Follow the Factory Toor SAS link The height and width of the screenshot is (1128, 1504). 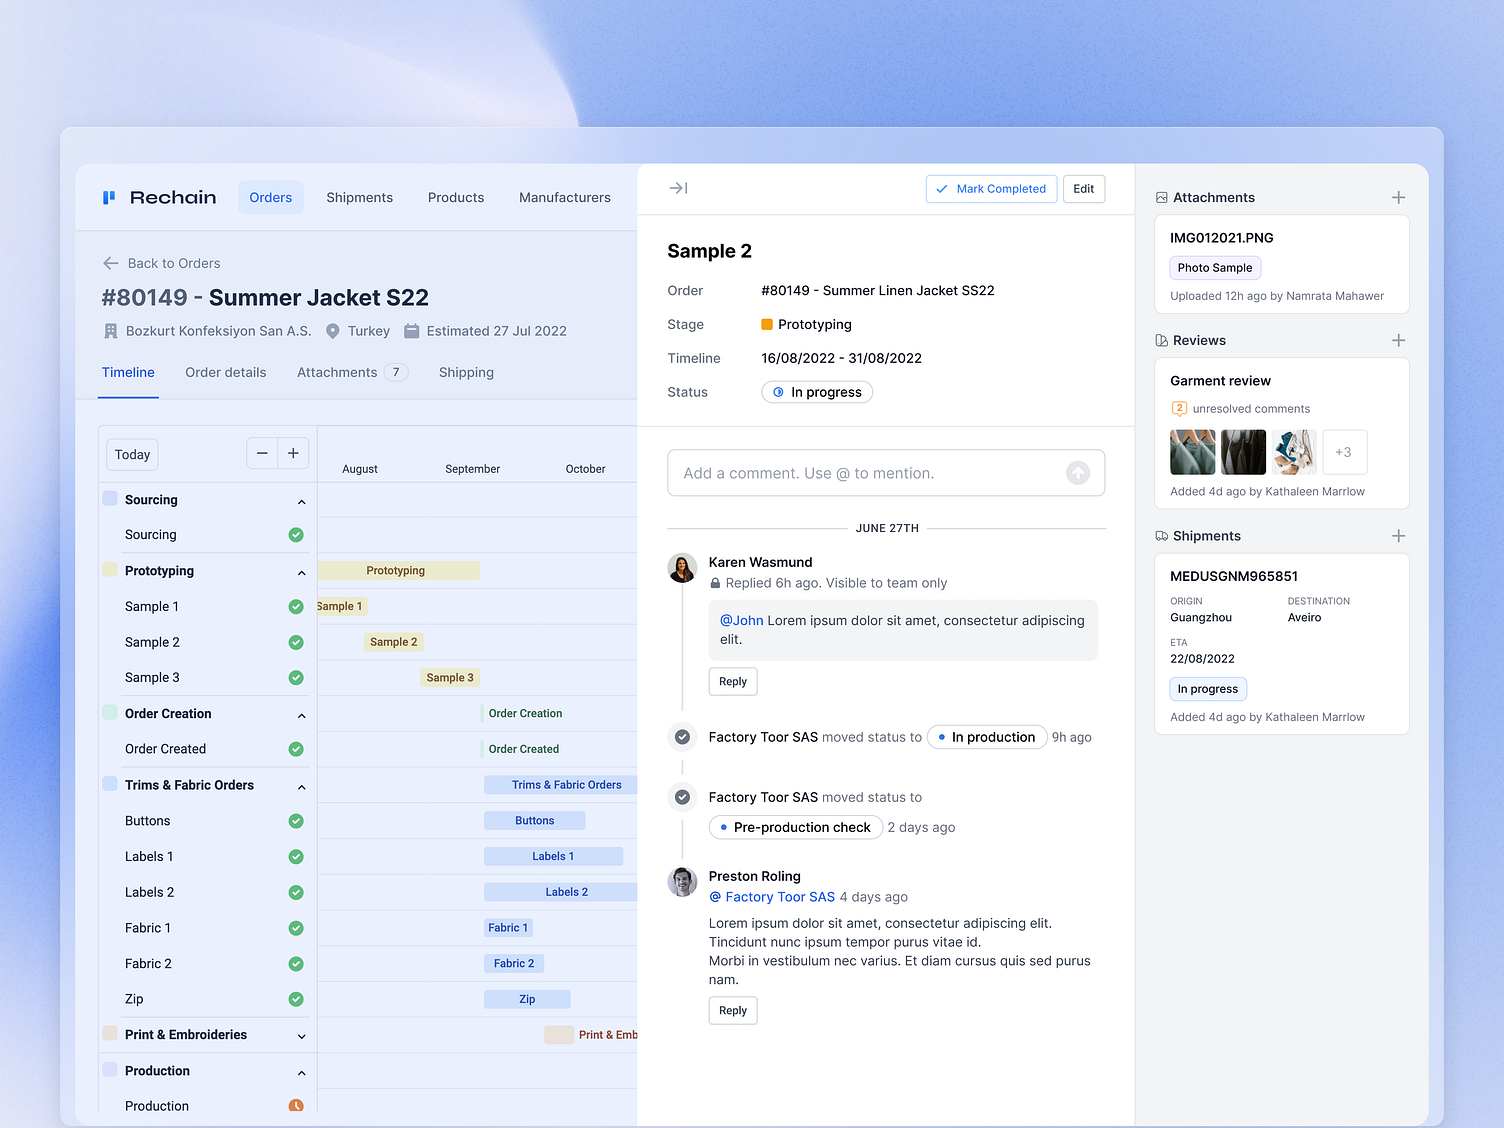pyautogui.click(x=780, y=897)
